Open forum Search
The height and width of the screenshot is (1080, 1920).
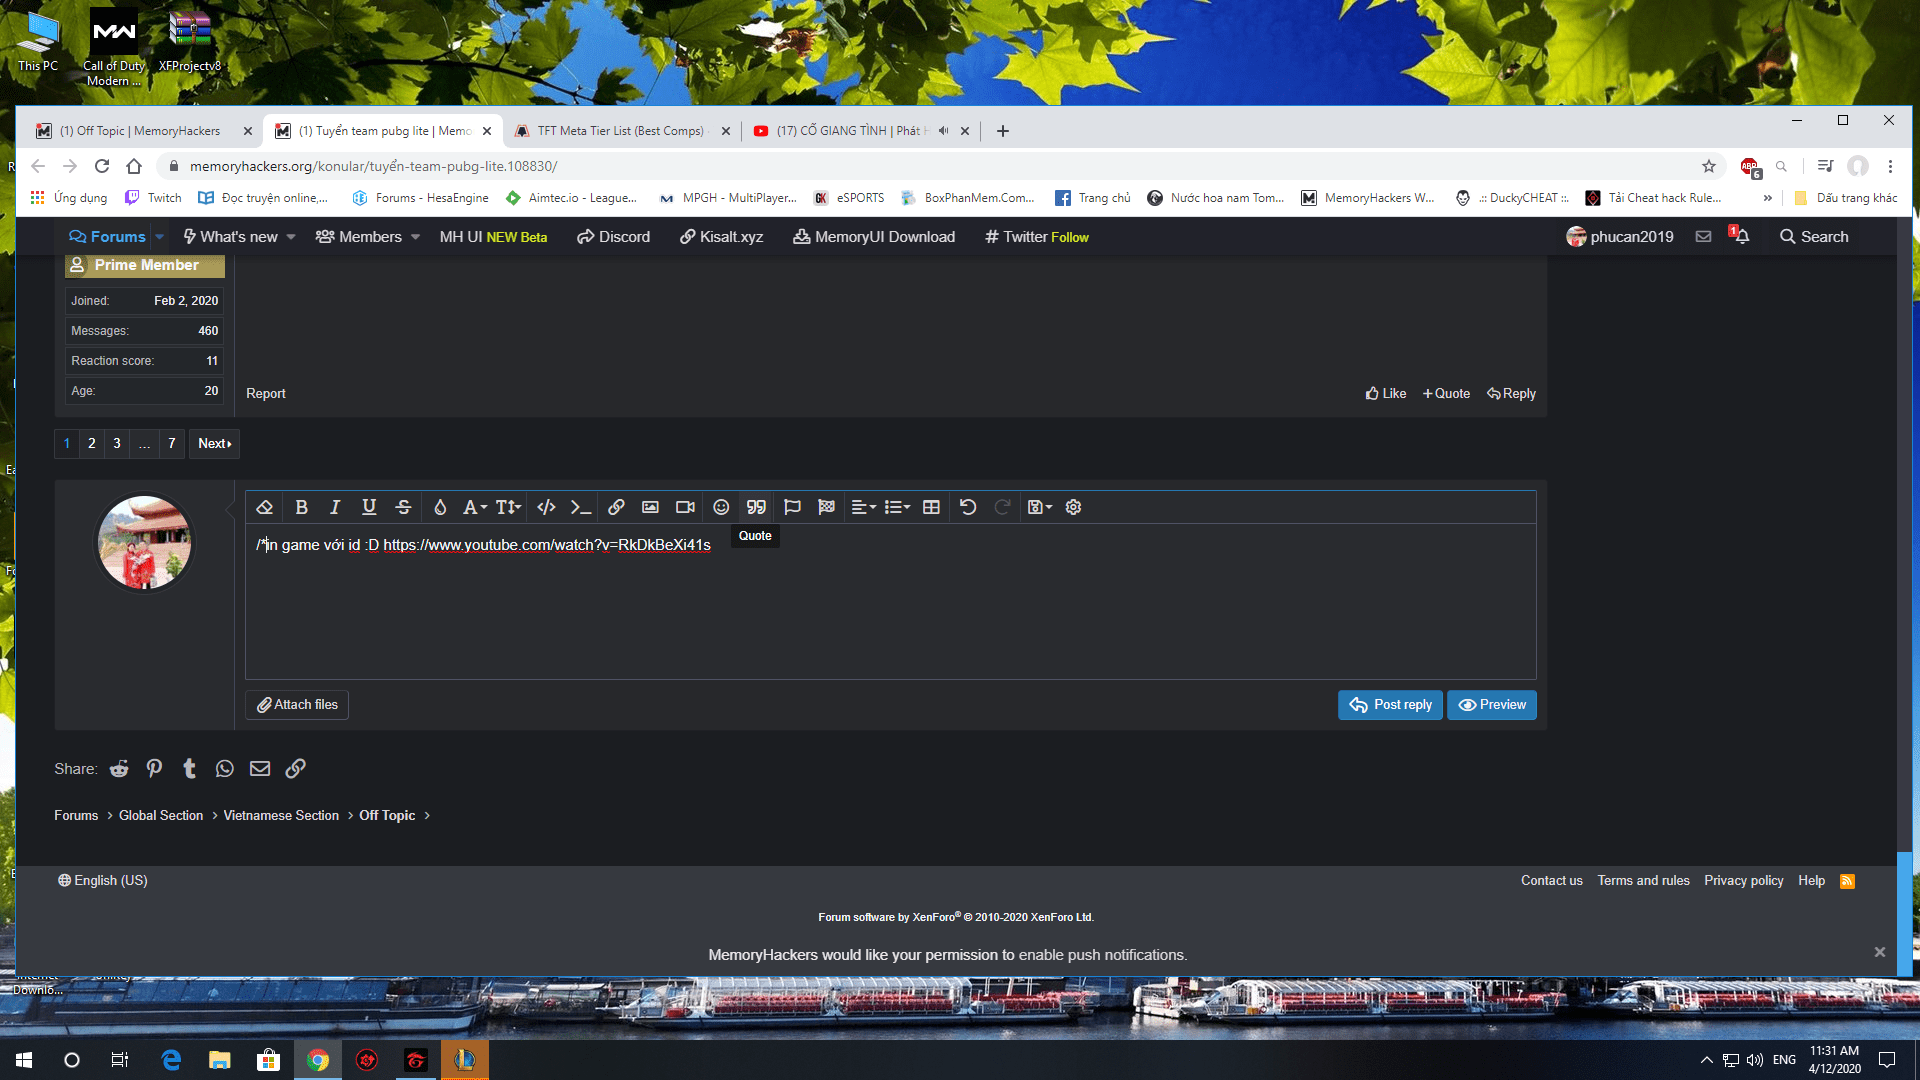pyautogui.click(x=1814, y=237)
